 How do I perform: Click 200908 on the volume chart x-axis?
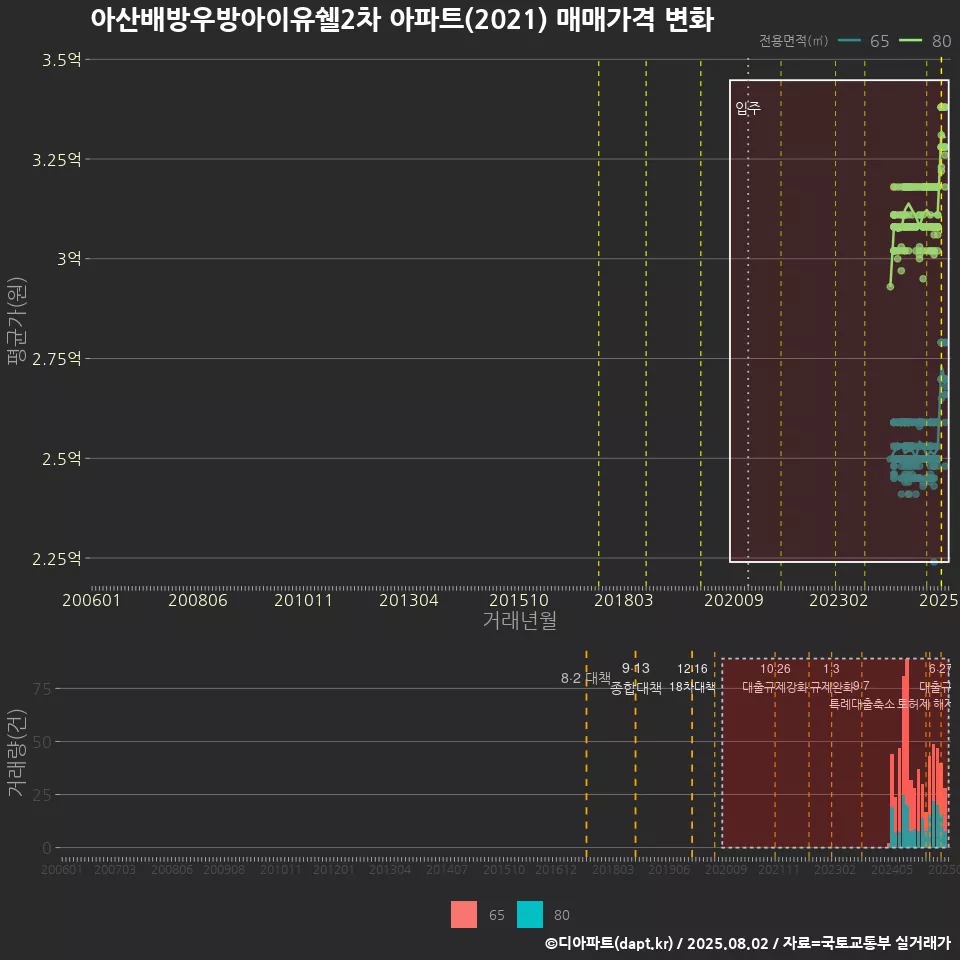224,870
